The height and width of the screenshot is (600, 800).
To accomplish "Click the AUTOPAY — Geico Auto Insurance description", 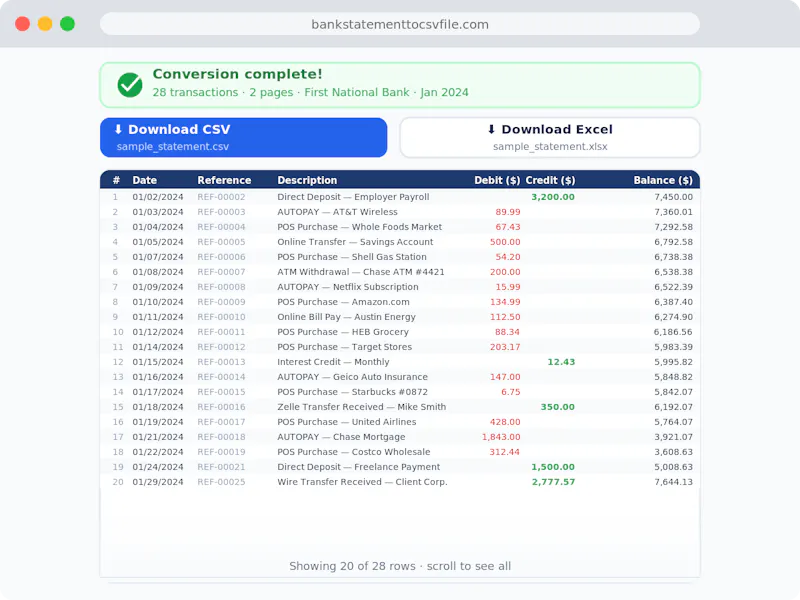I will [x=353, y=377].
